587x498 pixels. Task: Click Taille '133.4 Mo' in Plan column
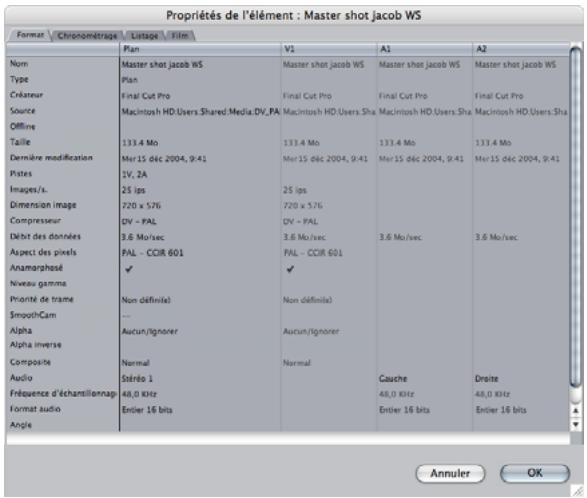140,143
